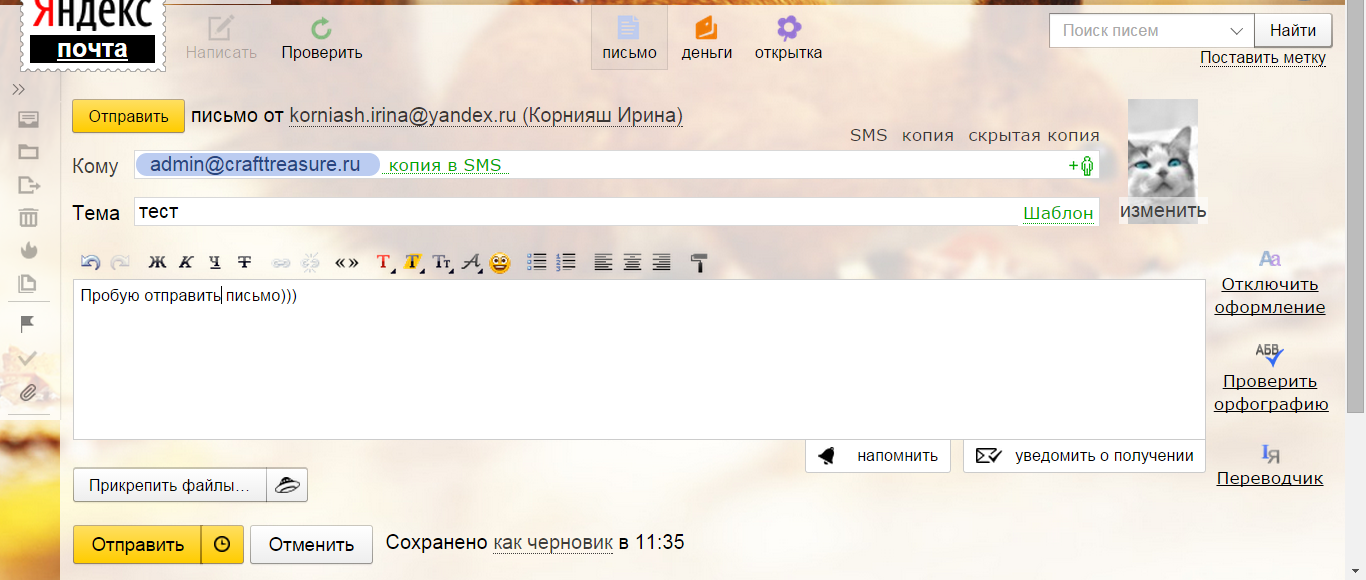This screenshot has width=1366, height=580.
Task: Switch to the 'деньги' tab
Action: [707, 39]
